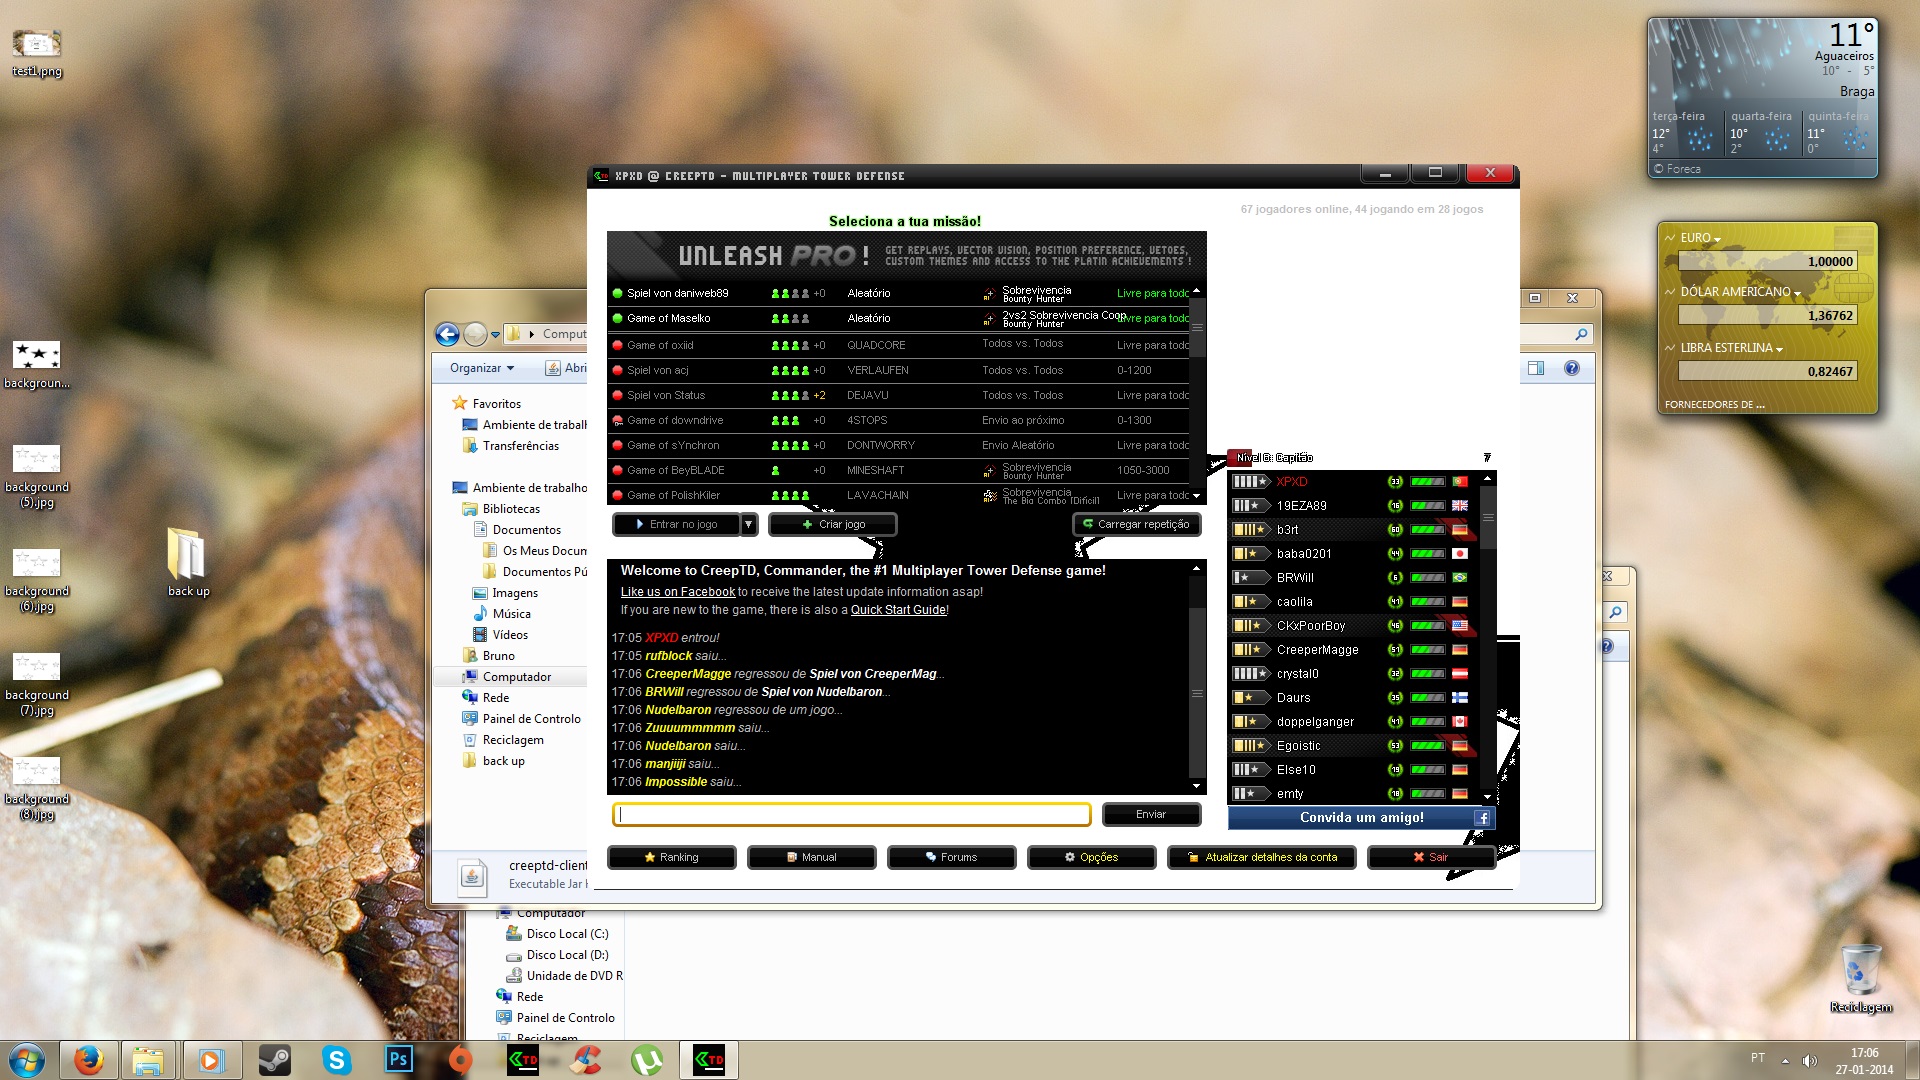The height and width of the screenshot is (1080, 1920).
Task: Click the Japan flag next to baba0201
Action: 1459,554
